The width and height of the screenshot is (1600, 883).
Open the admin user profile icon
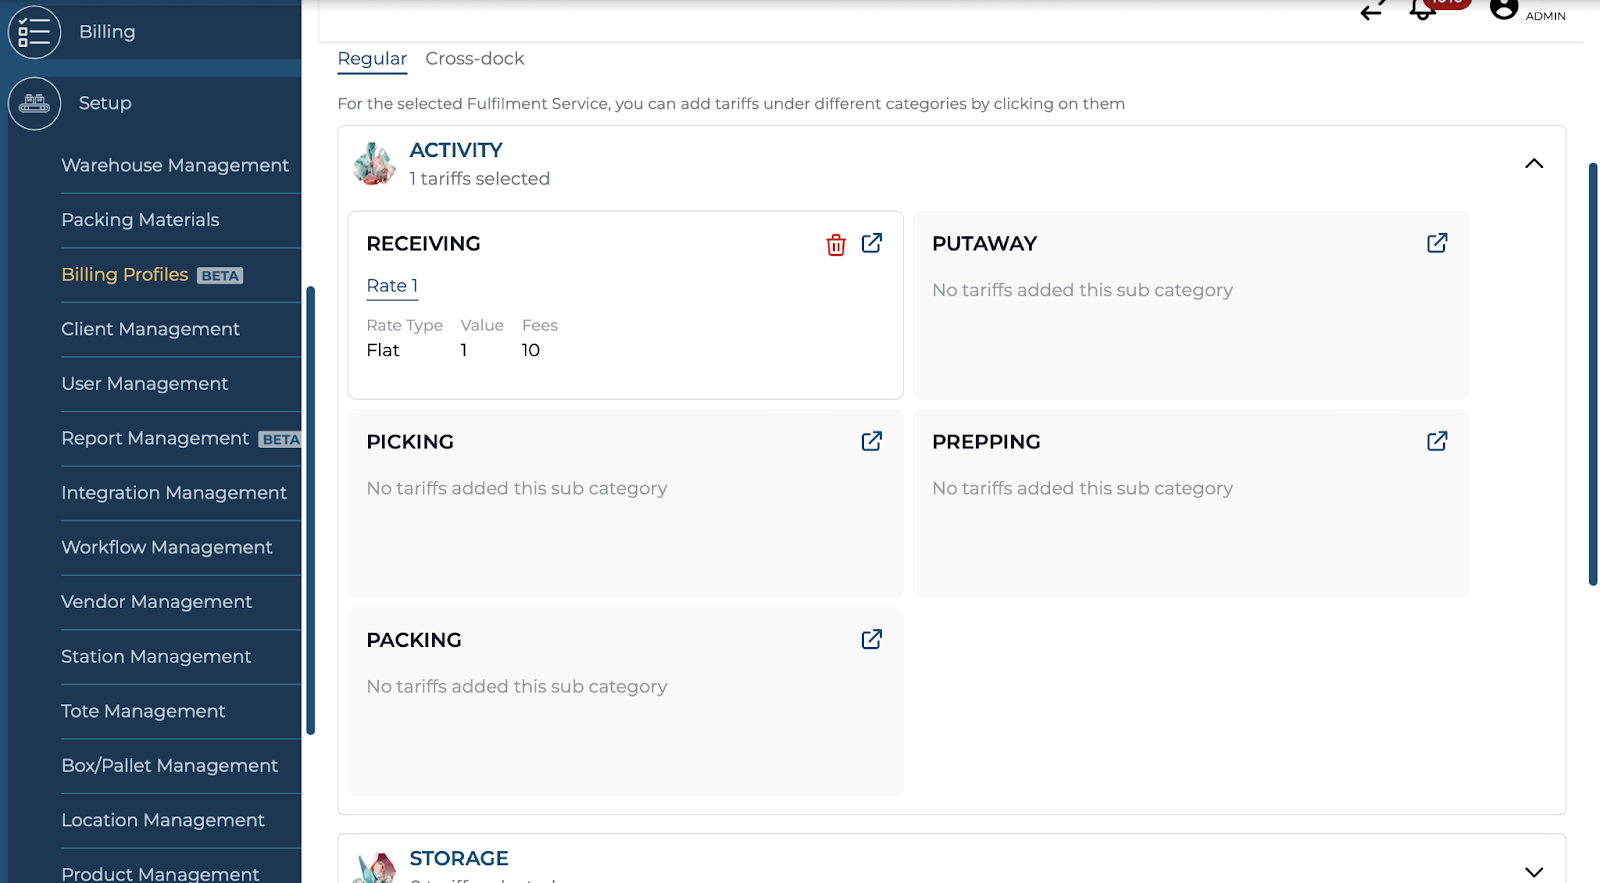[x=1503, y=9]
